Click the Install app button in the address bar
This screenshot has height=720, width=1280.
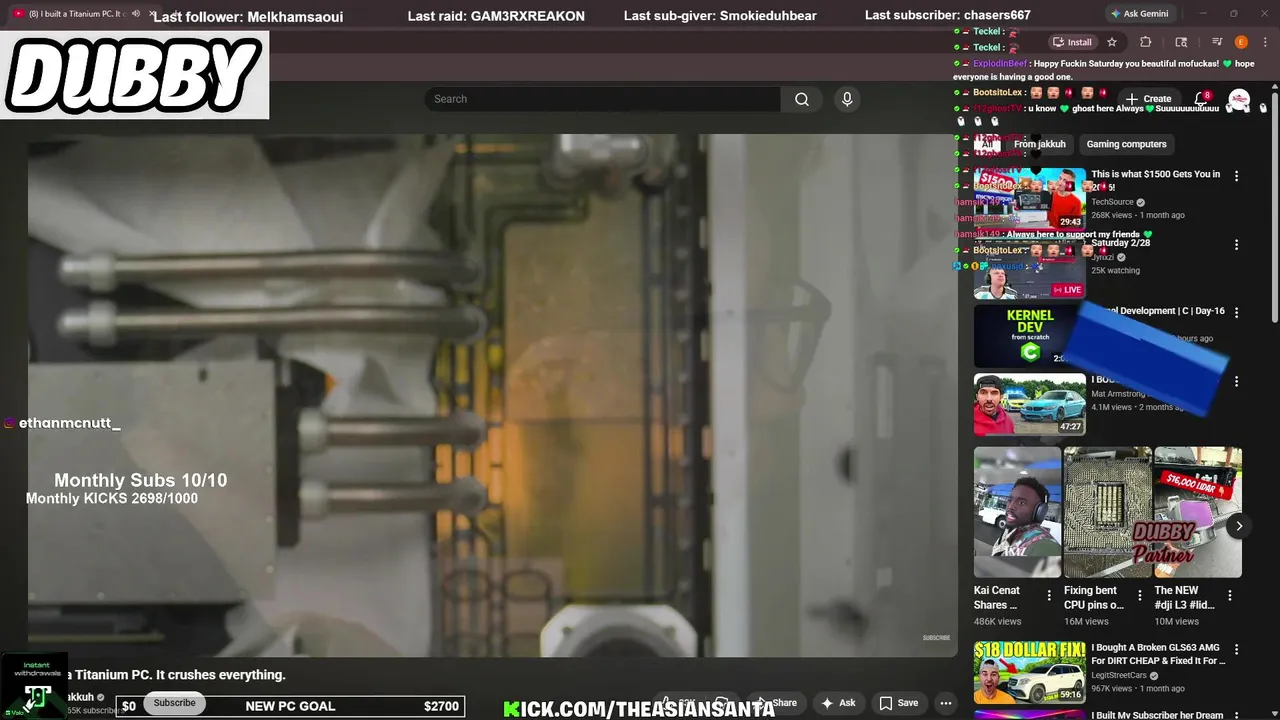click(x=1072, y=42)
